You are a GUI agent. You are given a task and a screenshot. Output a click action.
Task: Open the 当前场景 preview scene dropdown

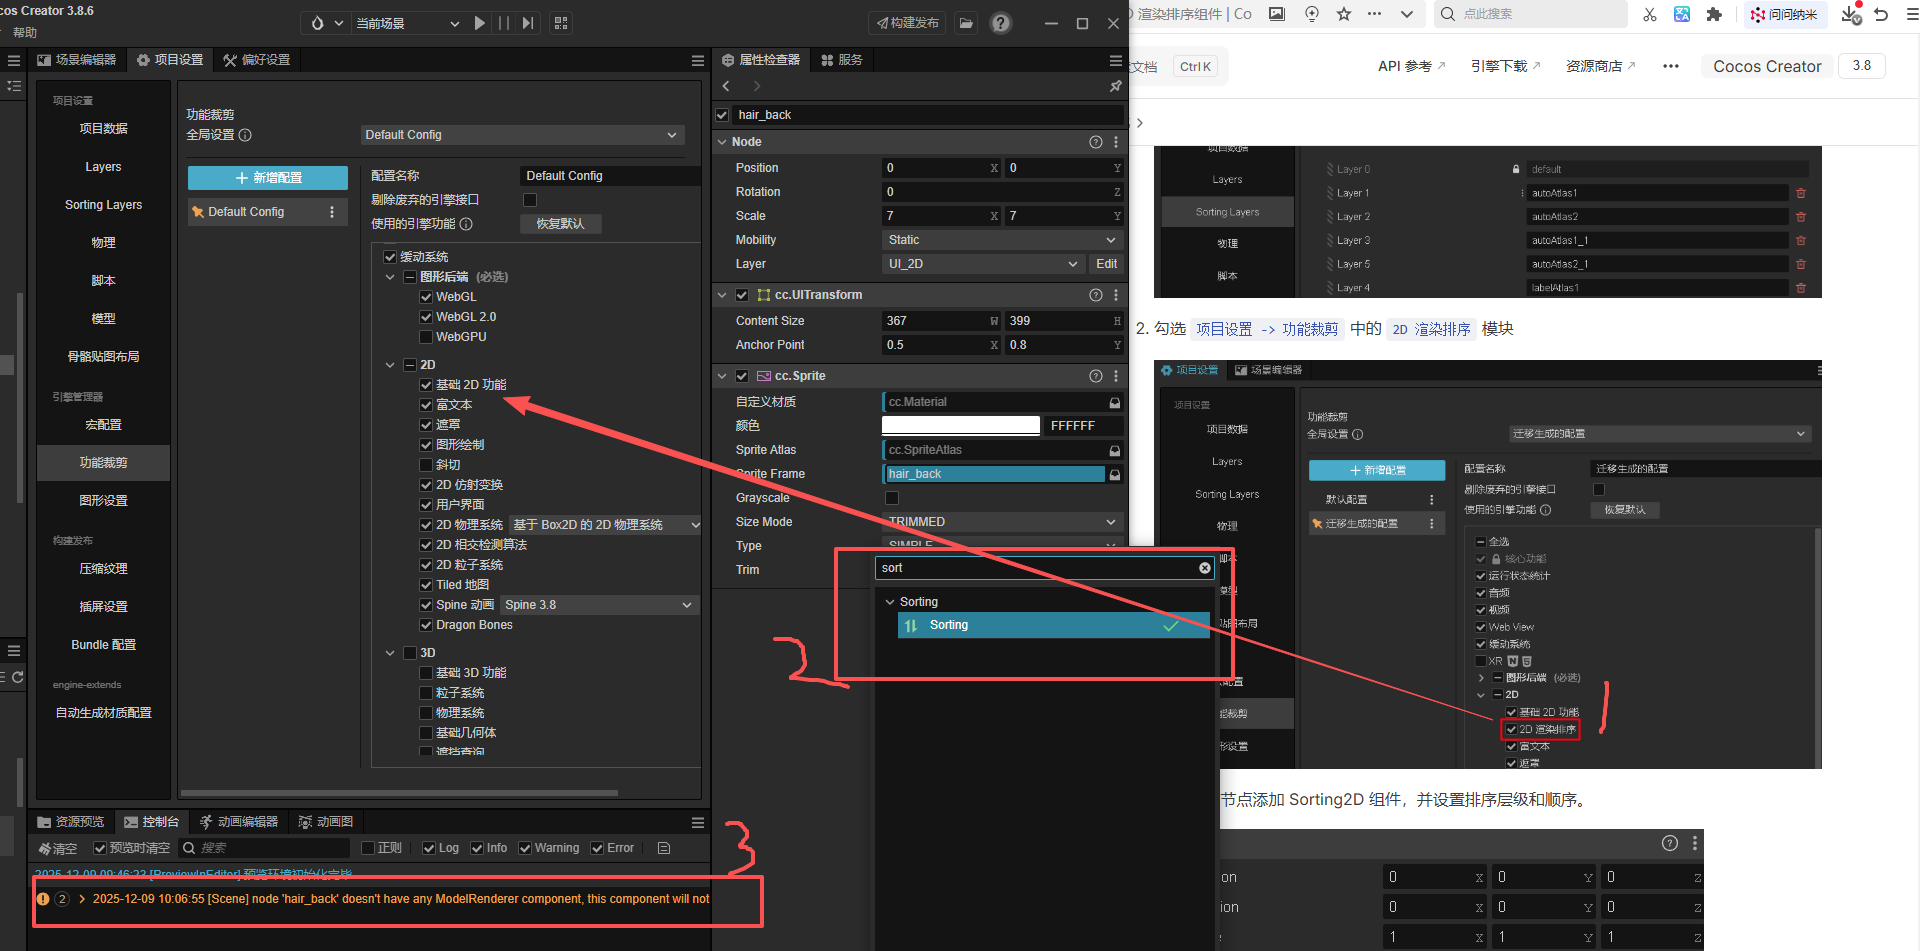coord(408,23)
